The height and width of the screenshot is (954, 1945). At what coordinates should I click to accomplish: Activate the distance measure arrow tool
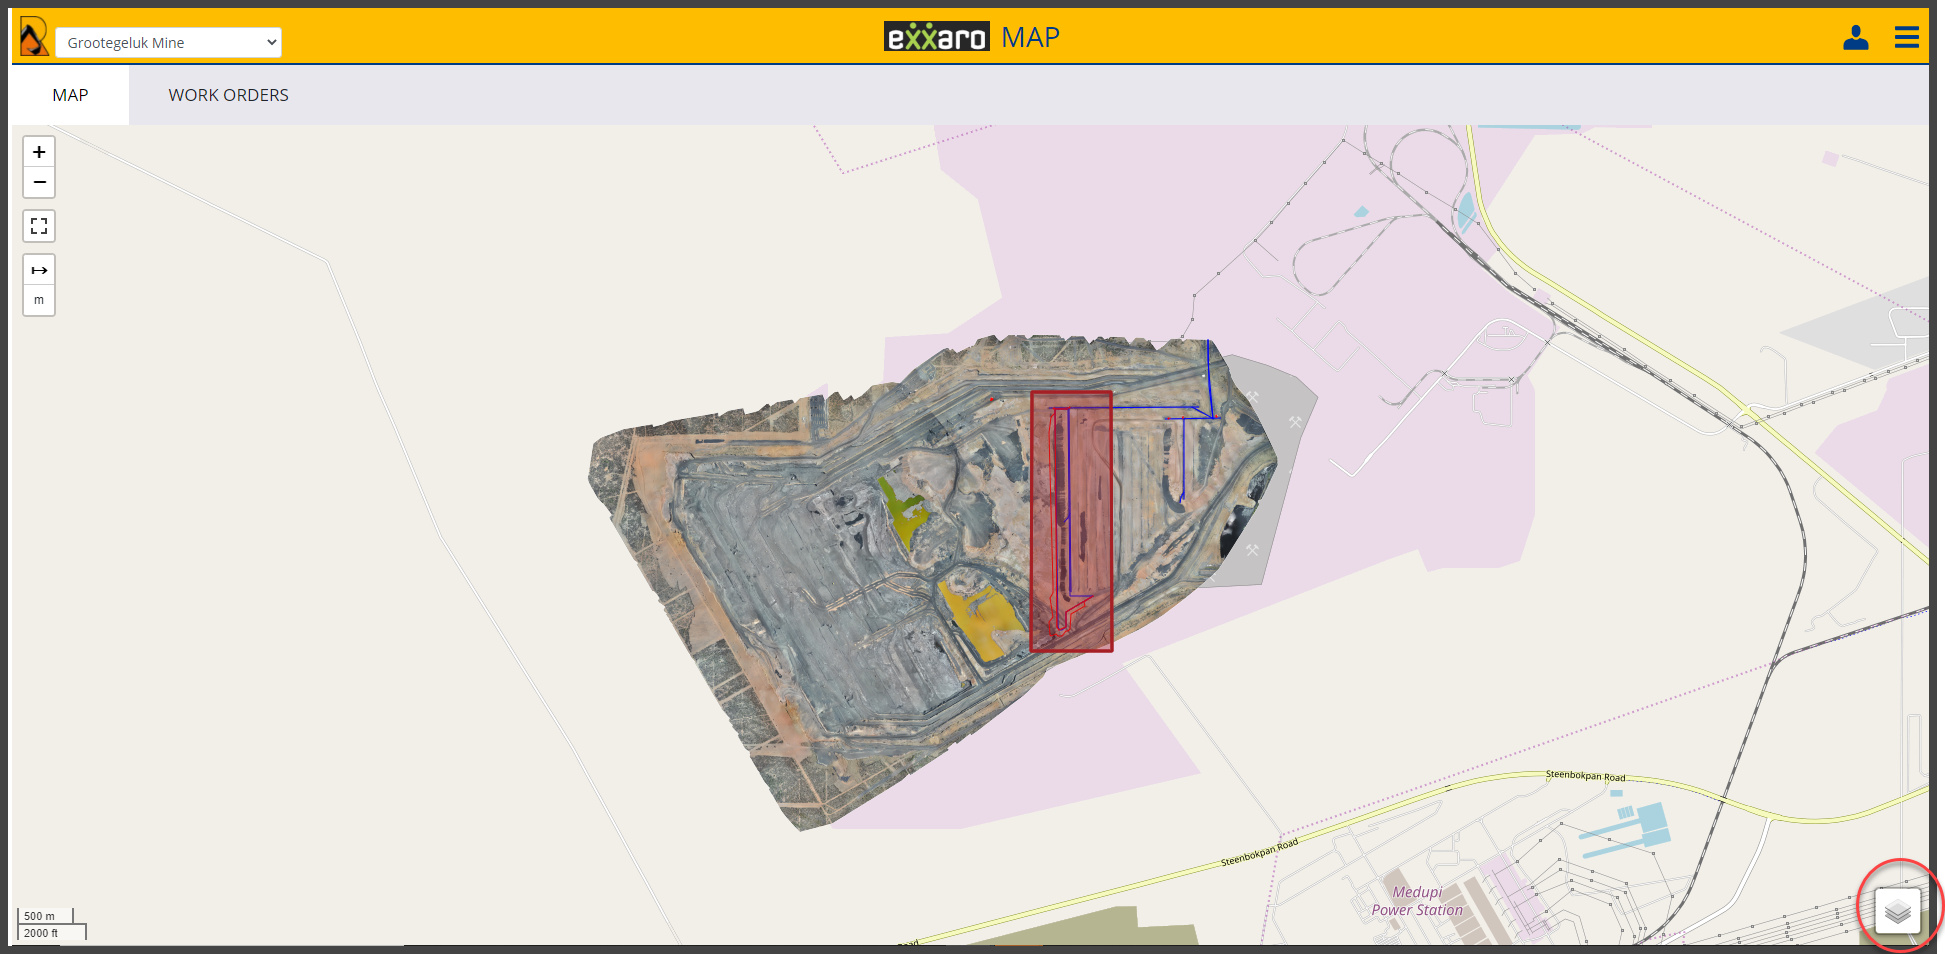tap(39, 270)
